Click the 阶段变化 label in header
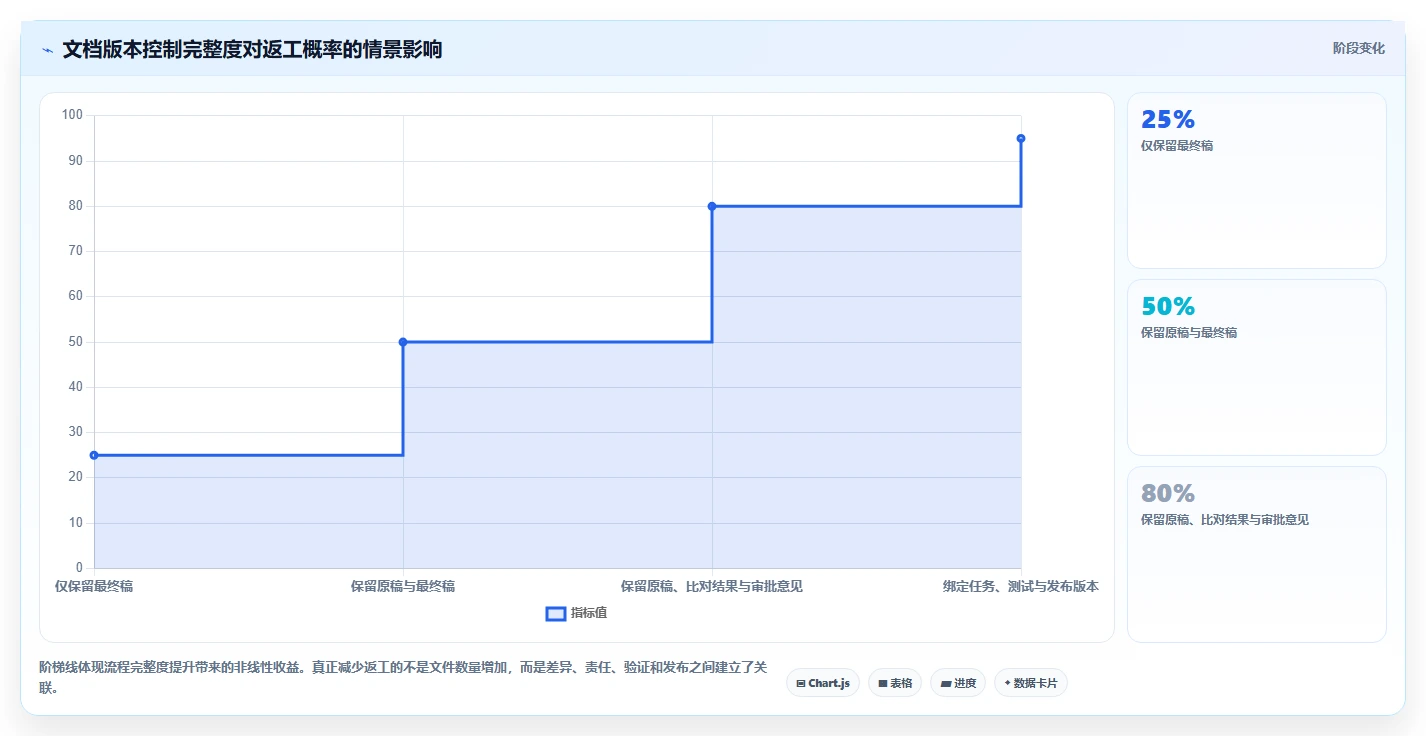The image size is (1426, 736). point(1359,48)
